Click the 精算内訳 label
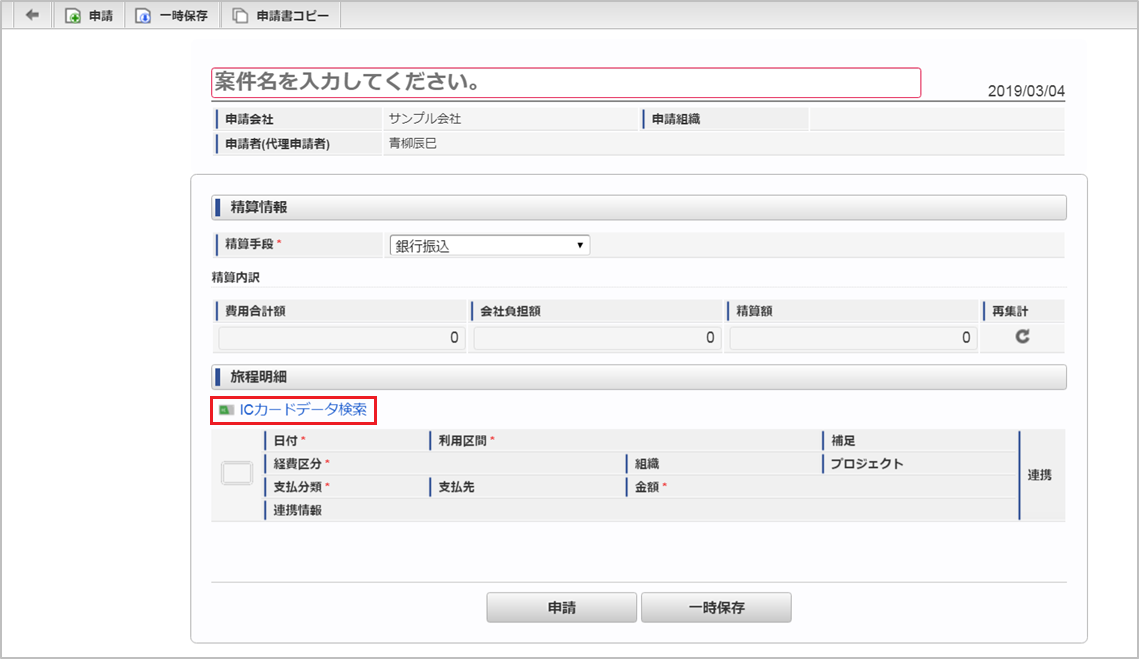The width and height of the screenshot is (1139, 659). click(x=235, y=277)
